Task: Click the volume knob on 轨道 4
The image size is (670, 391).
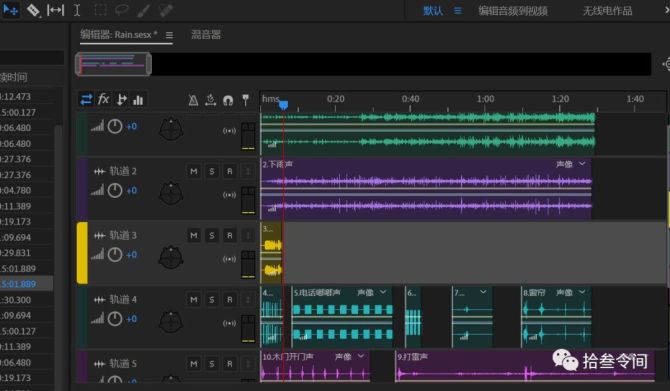Action: pos(115,319)
